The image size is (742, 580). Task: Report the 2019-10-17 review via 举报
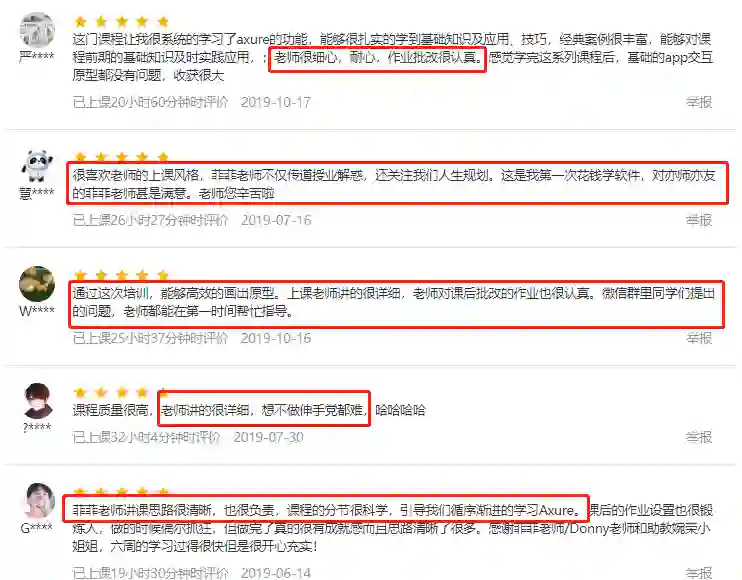click(699, 102)
